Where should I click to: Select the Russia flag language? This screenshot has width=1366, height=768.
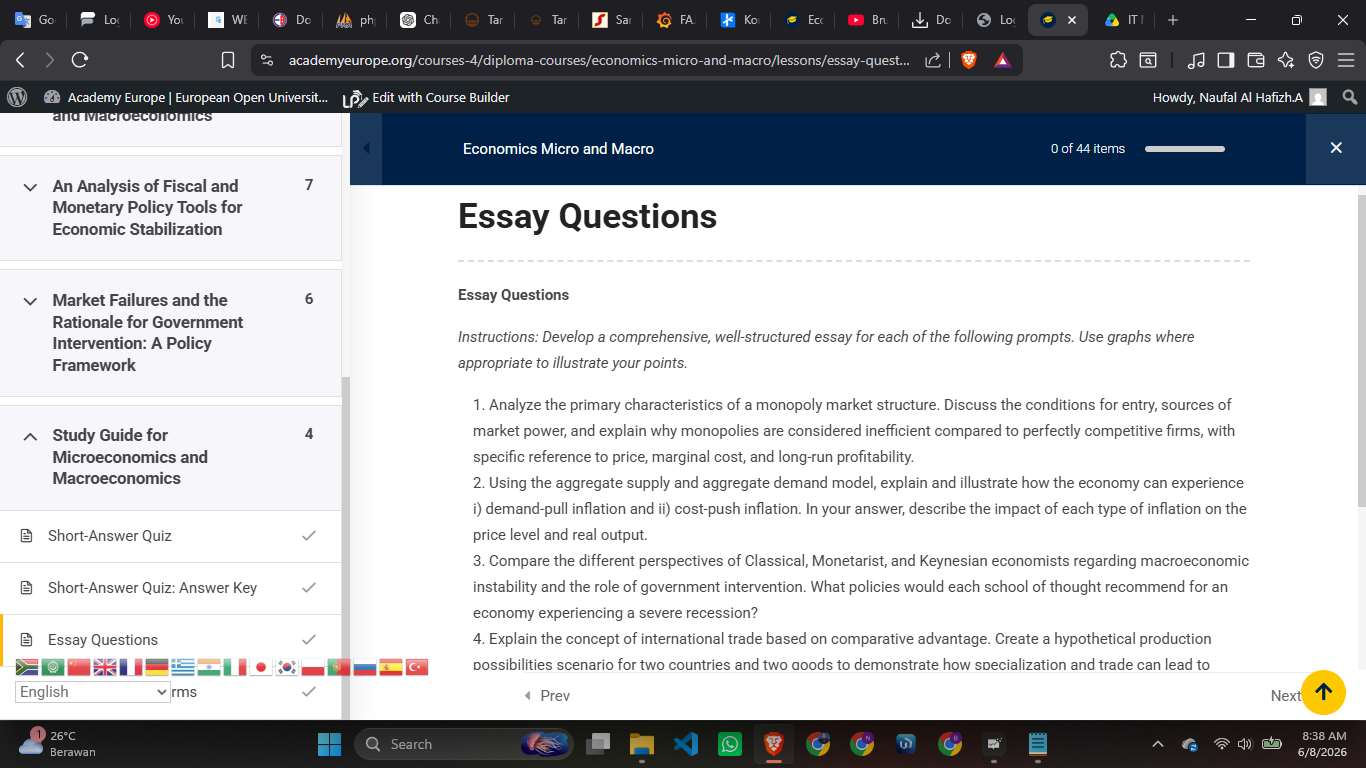365,667
